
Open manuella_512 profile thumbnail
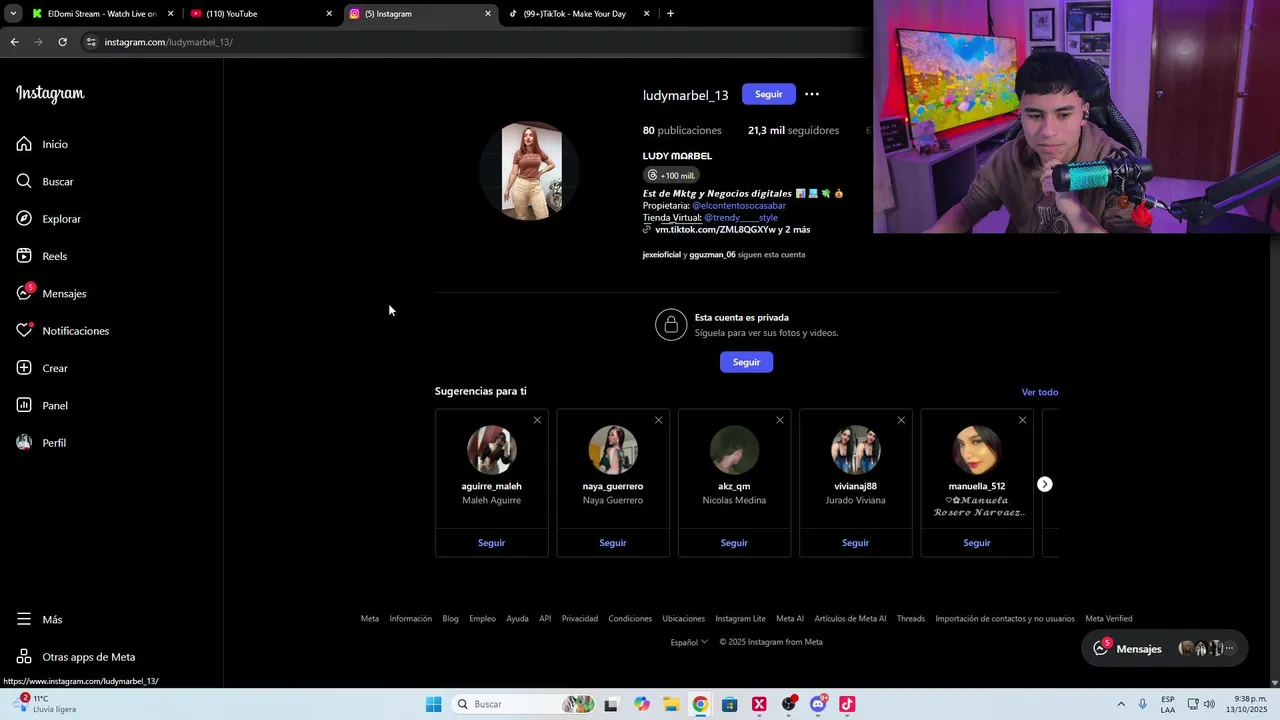pos(977,450)
